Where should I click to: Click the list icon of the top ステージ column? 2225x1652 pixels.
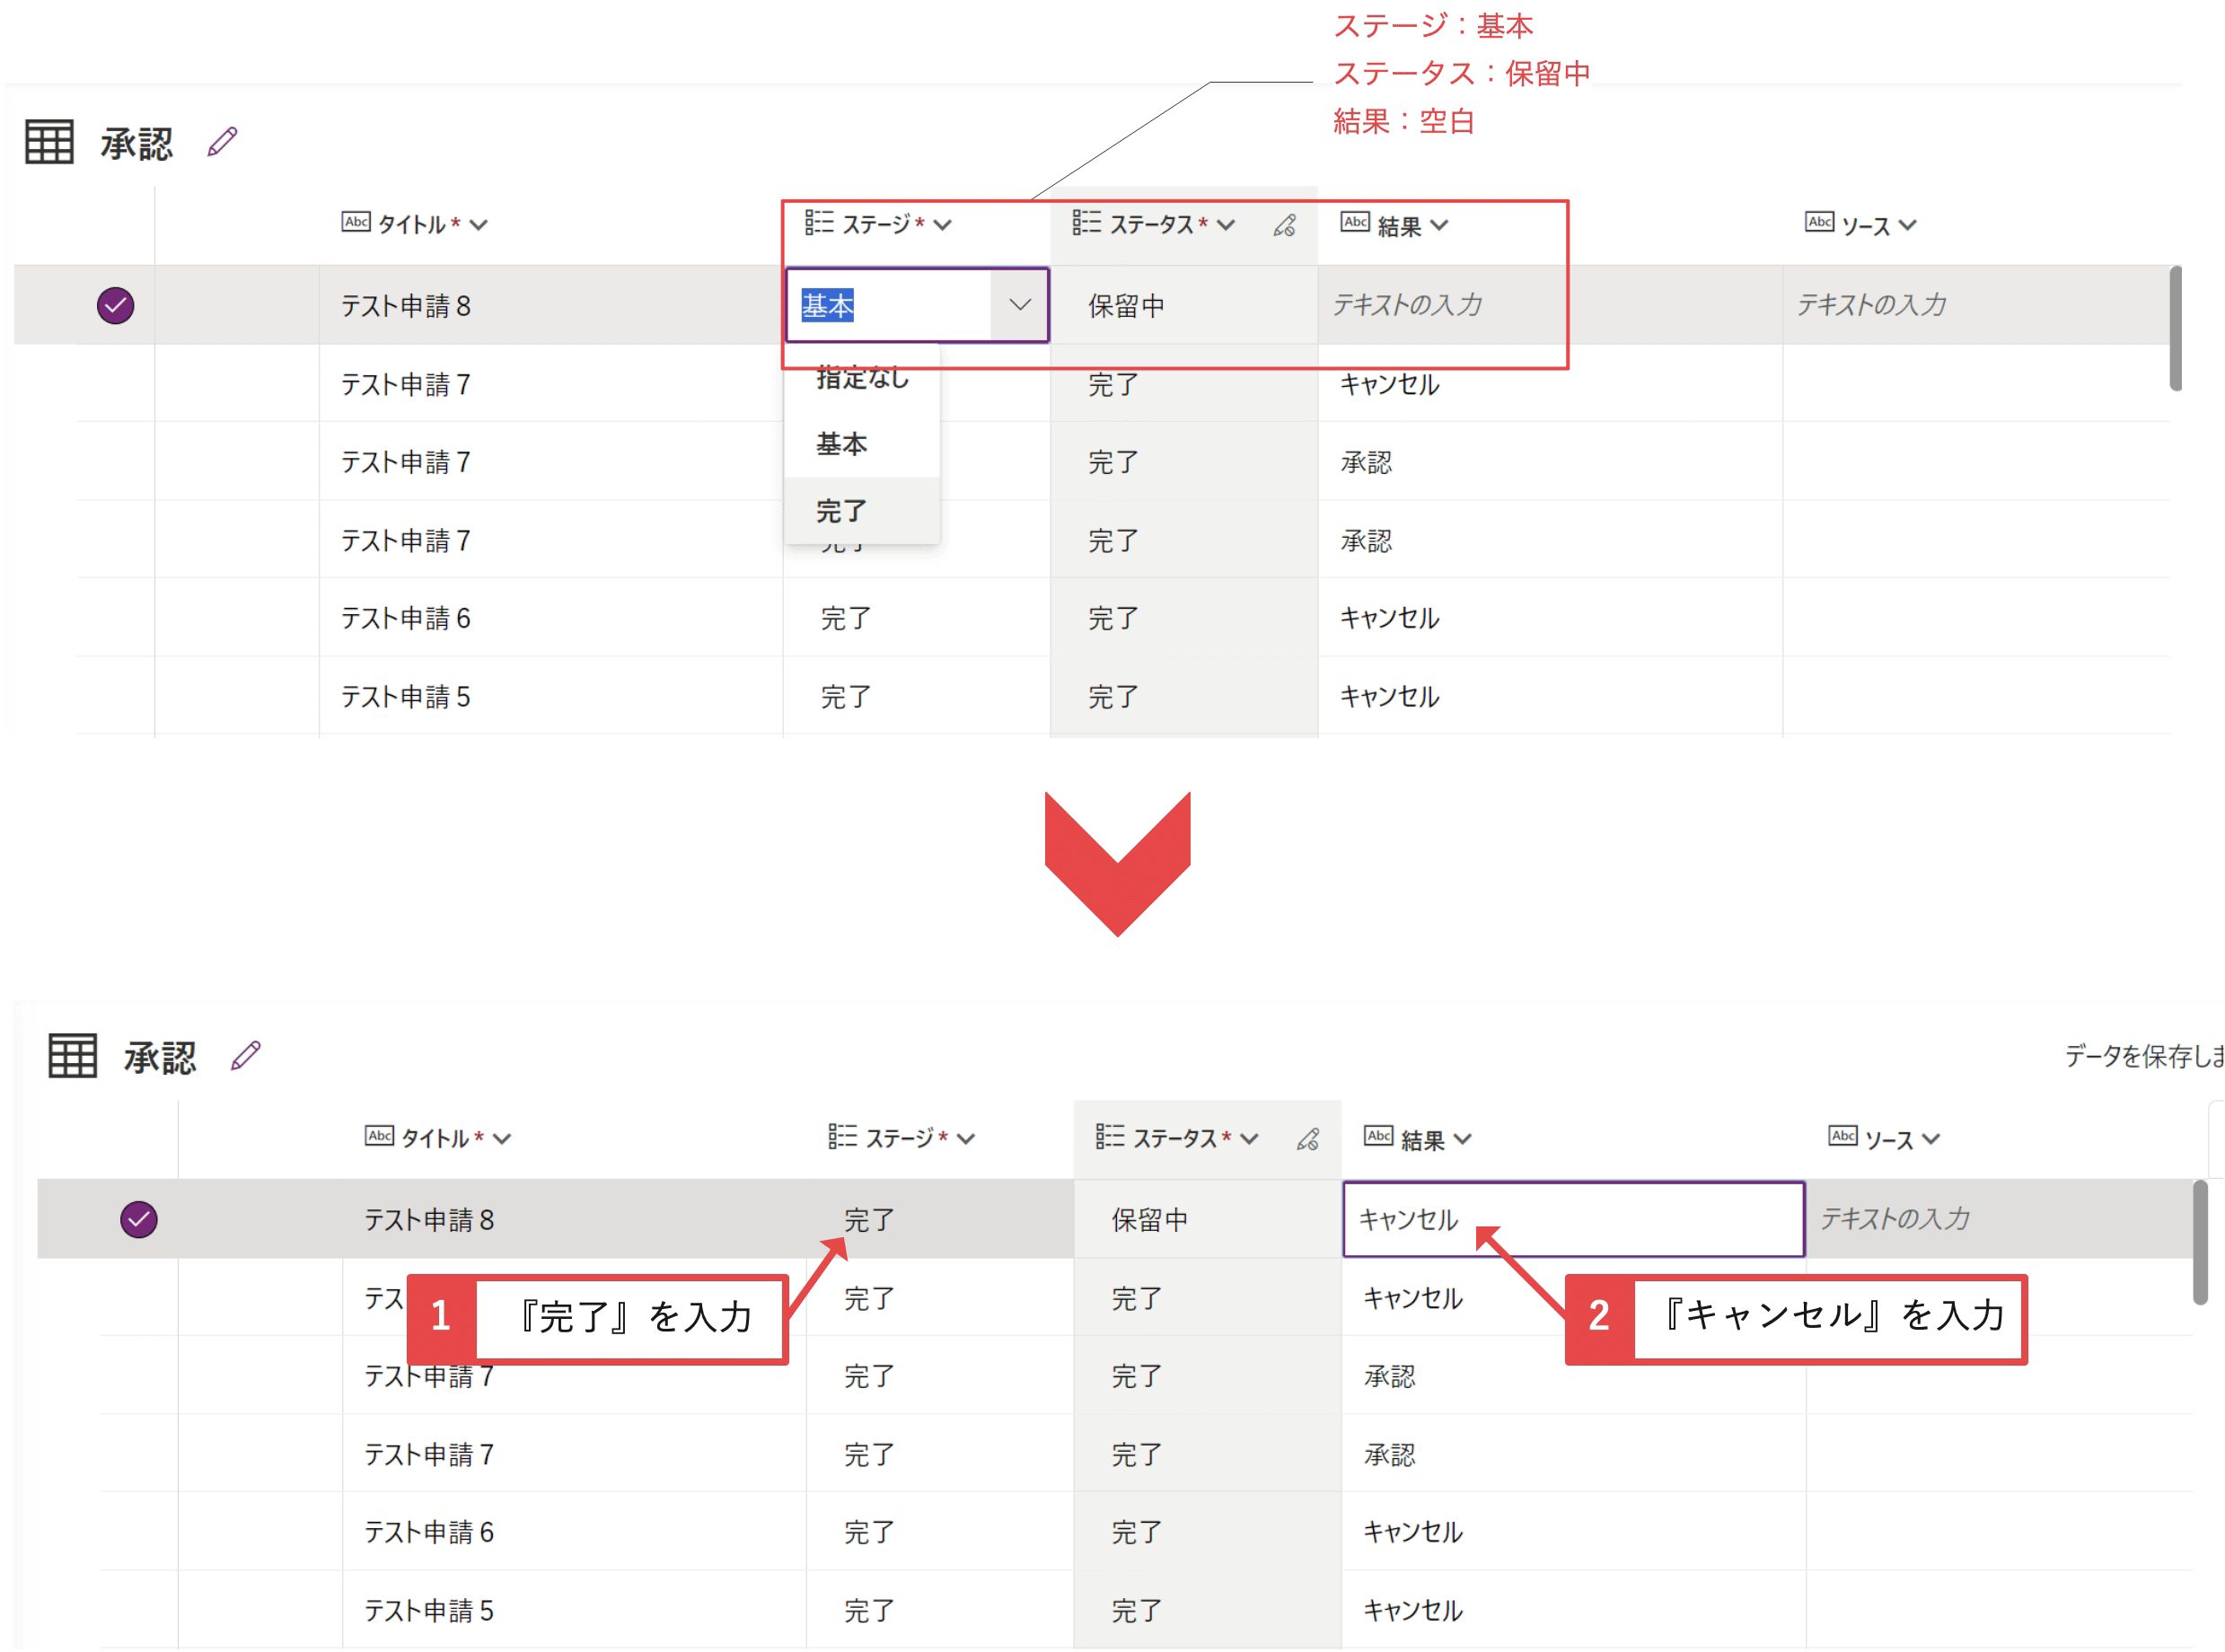(818, 222)
